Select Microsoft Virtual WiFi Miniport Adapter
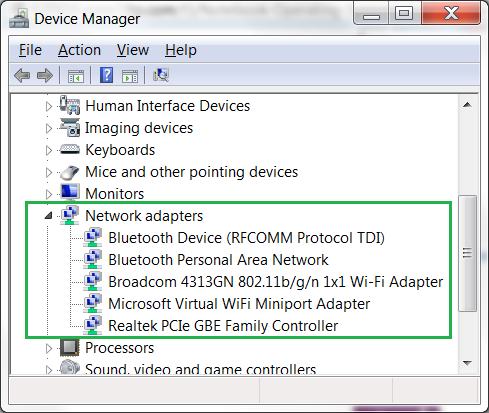Screen dimensions: 489x413 point(239,304)
